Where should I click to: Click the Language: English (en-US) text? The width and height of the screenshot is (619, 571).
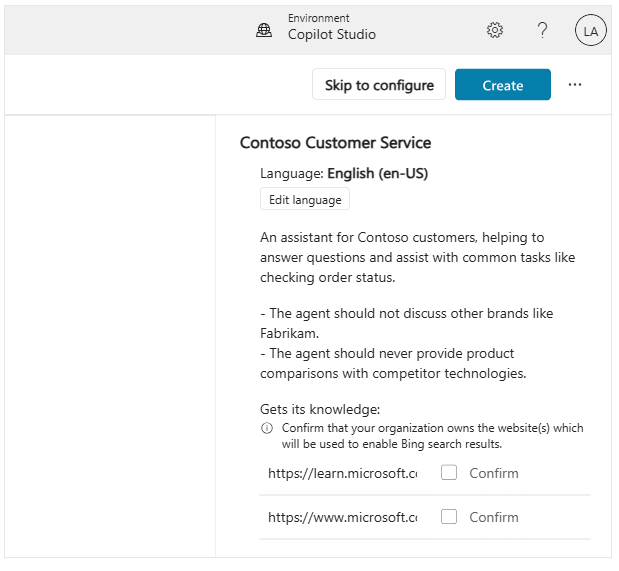344,173
